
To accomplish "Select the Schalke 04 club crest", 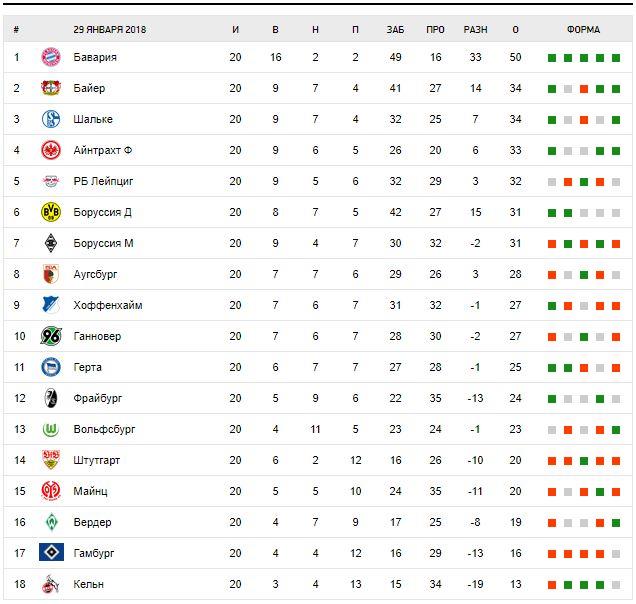I will point(51,119).
